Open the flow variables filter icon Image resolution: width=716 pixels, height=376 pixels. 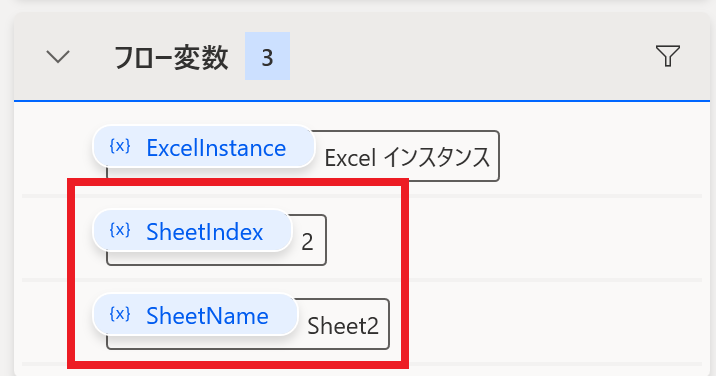click(x=668, y=56)
